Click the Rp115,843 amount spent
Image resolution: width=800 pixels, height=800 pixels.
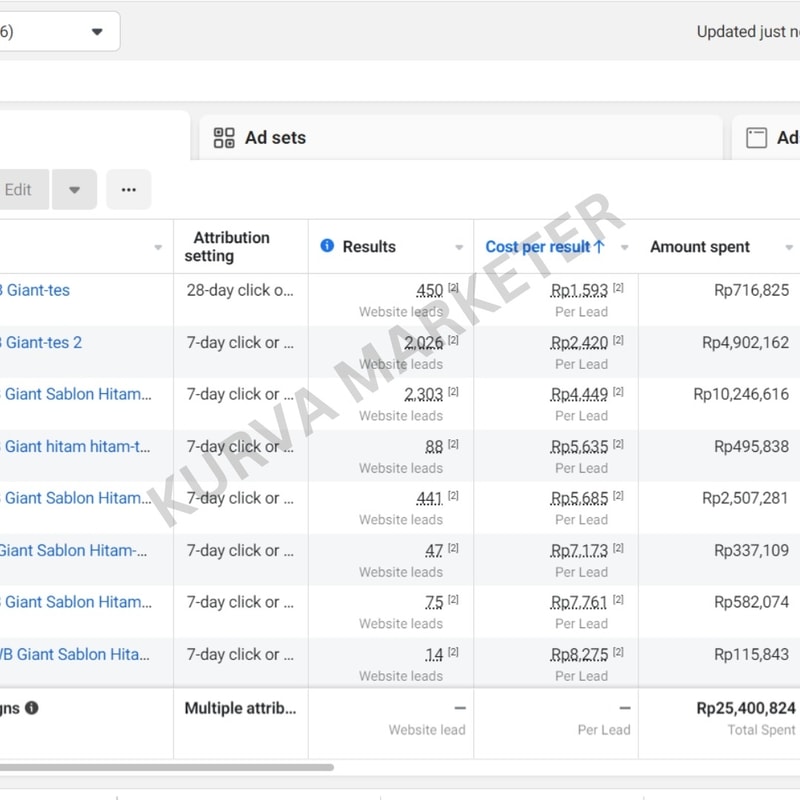tap(751, 655)
